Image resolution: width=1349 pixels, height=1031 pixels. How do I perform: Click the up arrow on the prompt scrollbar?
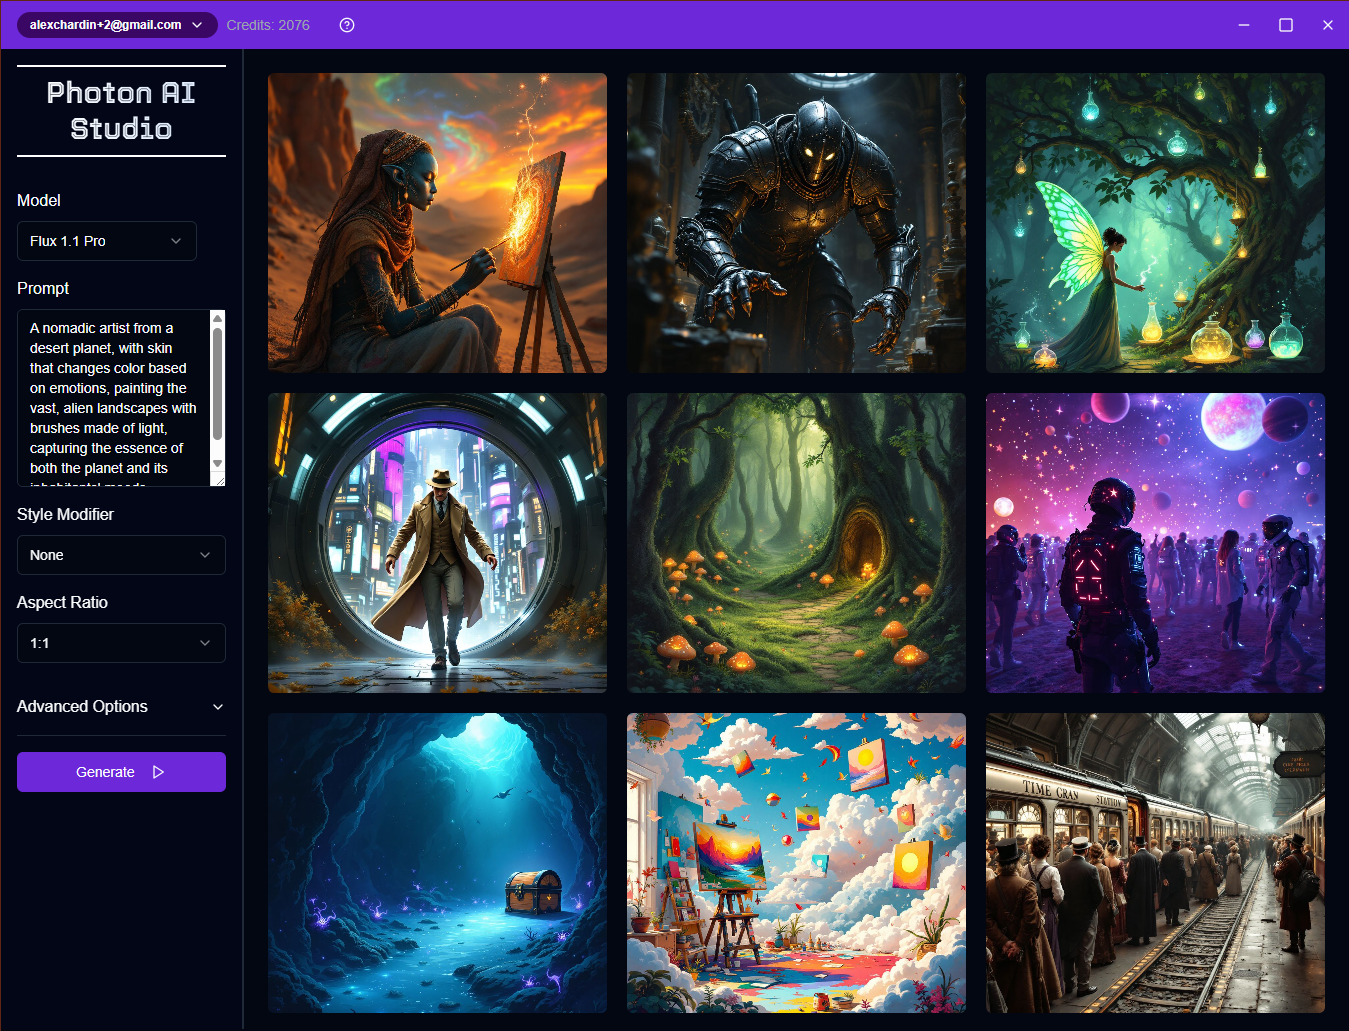(x=218, y=318)
